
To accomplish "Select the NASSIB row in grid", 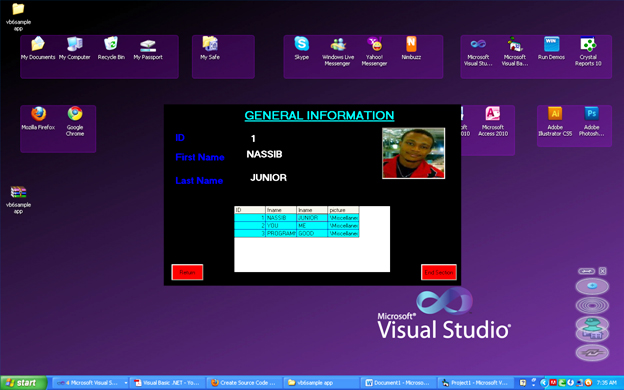I will click(296, 218).
